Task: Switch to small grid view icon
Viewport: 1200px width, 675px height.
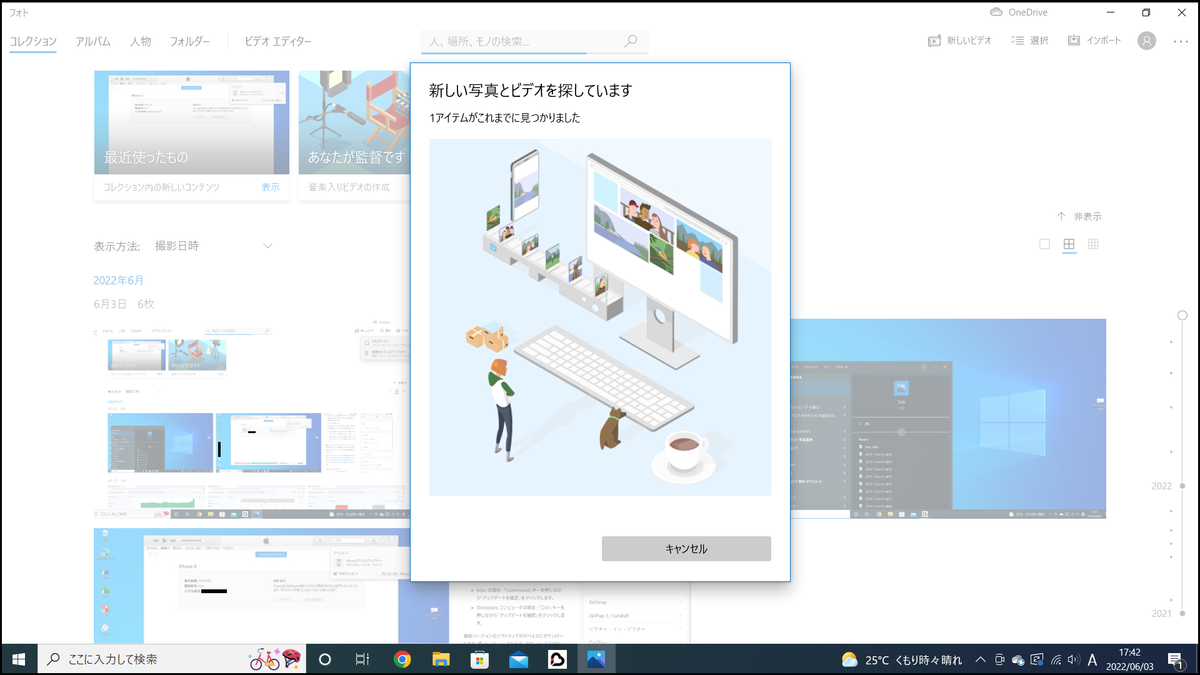Action: [x=1094, y=244]
